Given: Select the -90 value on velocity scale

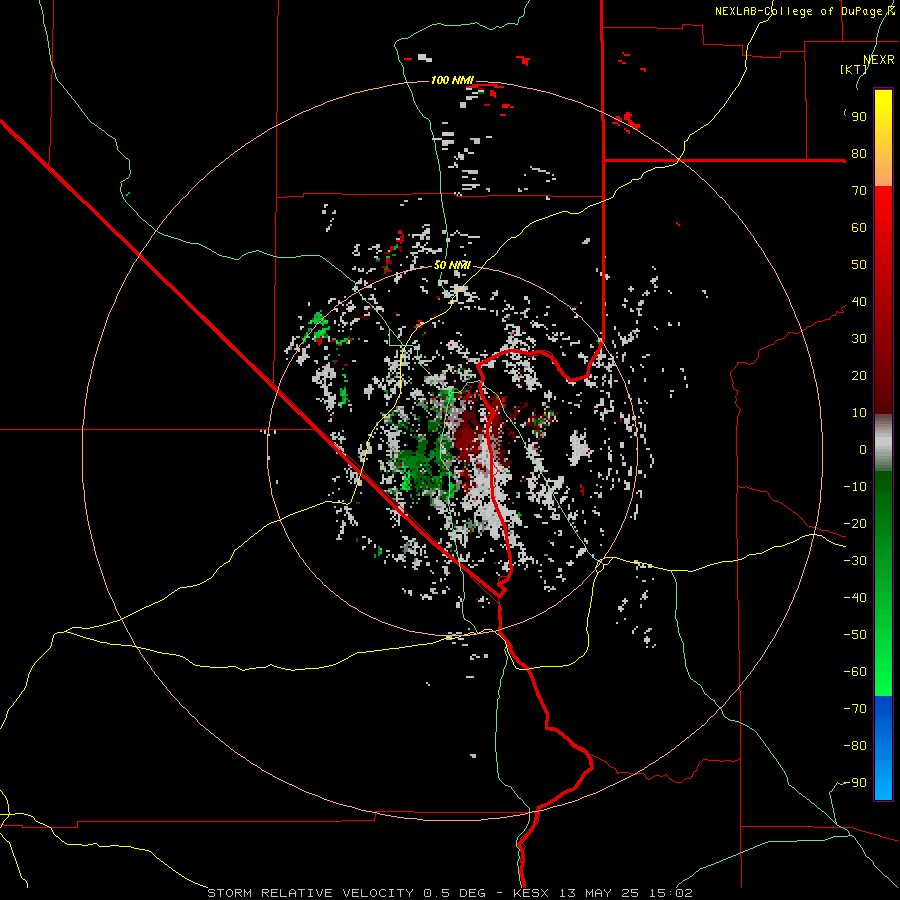Looking at the screenshot, I should coord(855,783).
